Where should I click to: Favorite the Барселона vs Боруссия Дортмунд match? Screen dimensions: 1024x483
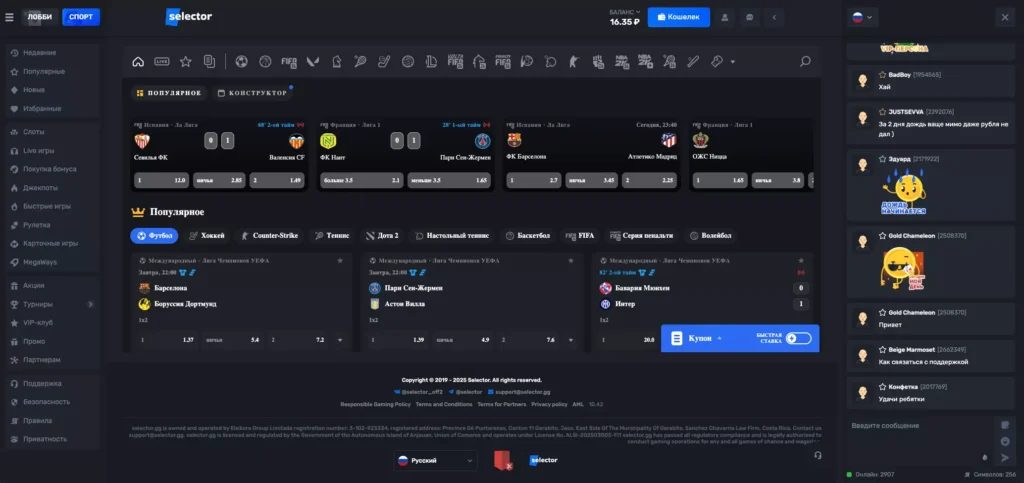pyautogui.click(x=340, y=260)
